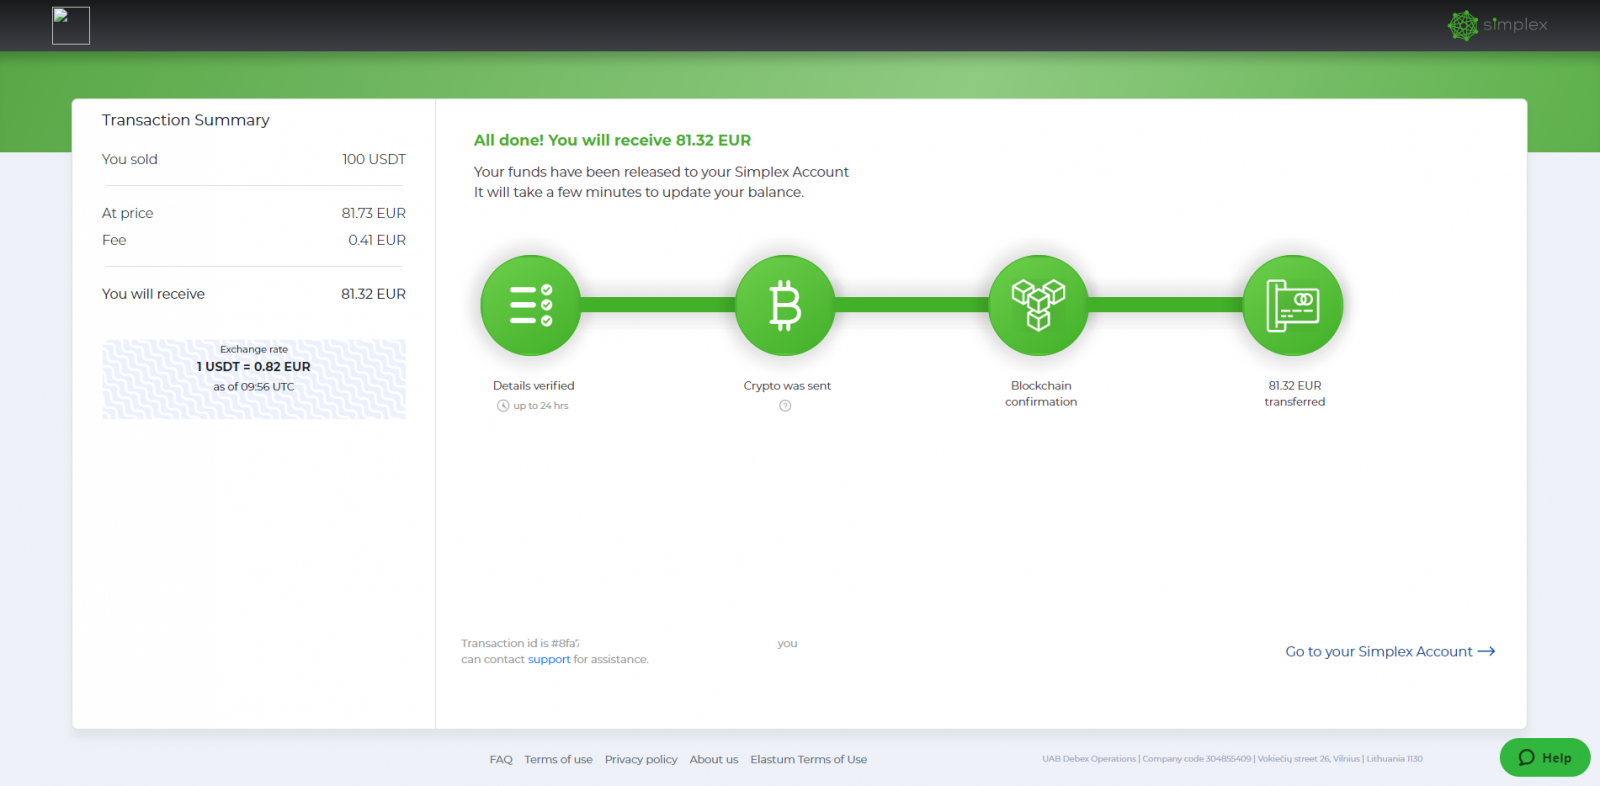Open Terms of use in footer
The image size is (1600, 786).
coord(558,760)
